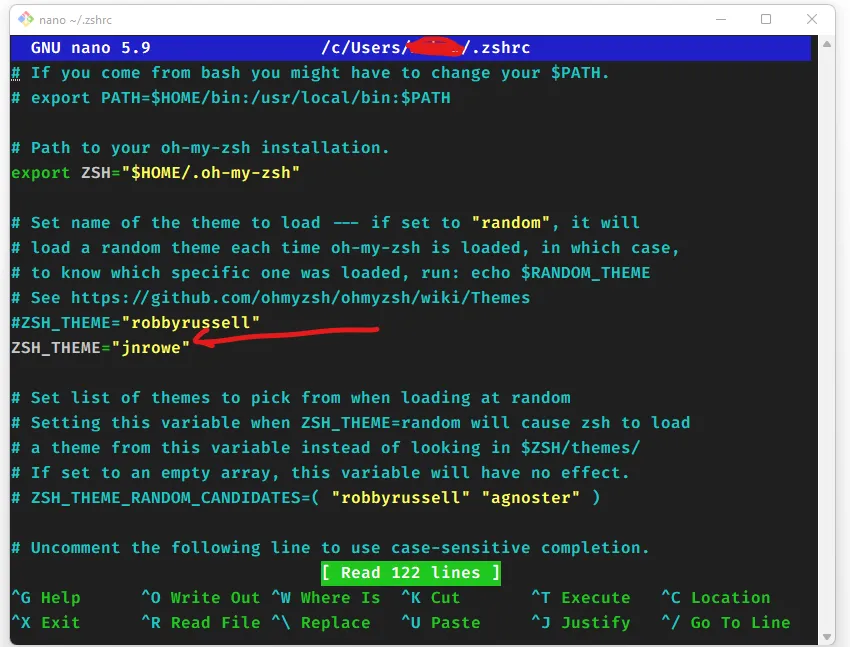The width and height of the screenshot is (850, 647).
Task: Select the ^C Location shortcut
Action: click(x=716, y=598)
